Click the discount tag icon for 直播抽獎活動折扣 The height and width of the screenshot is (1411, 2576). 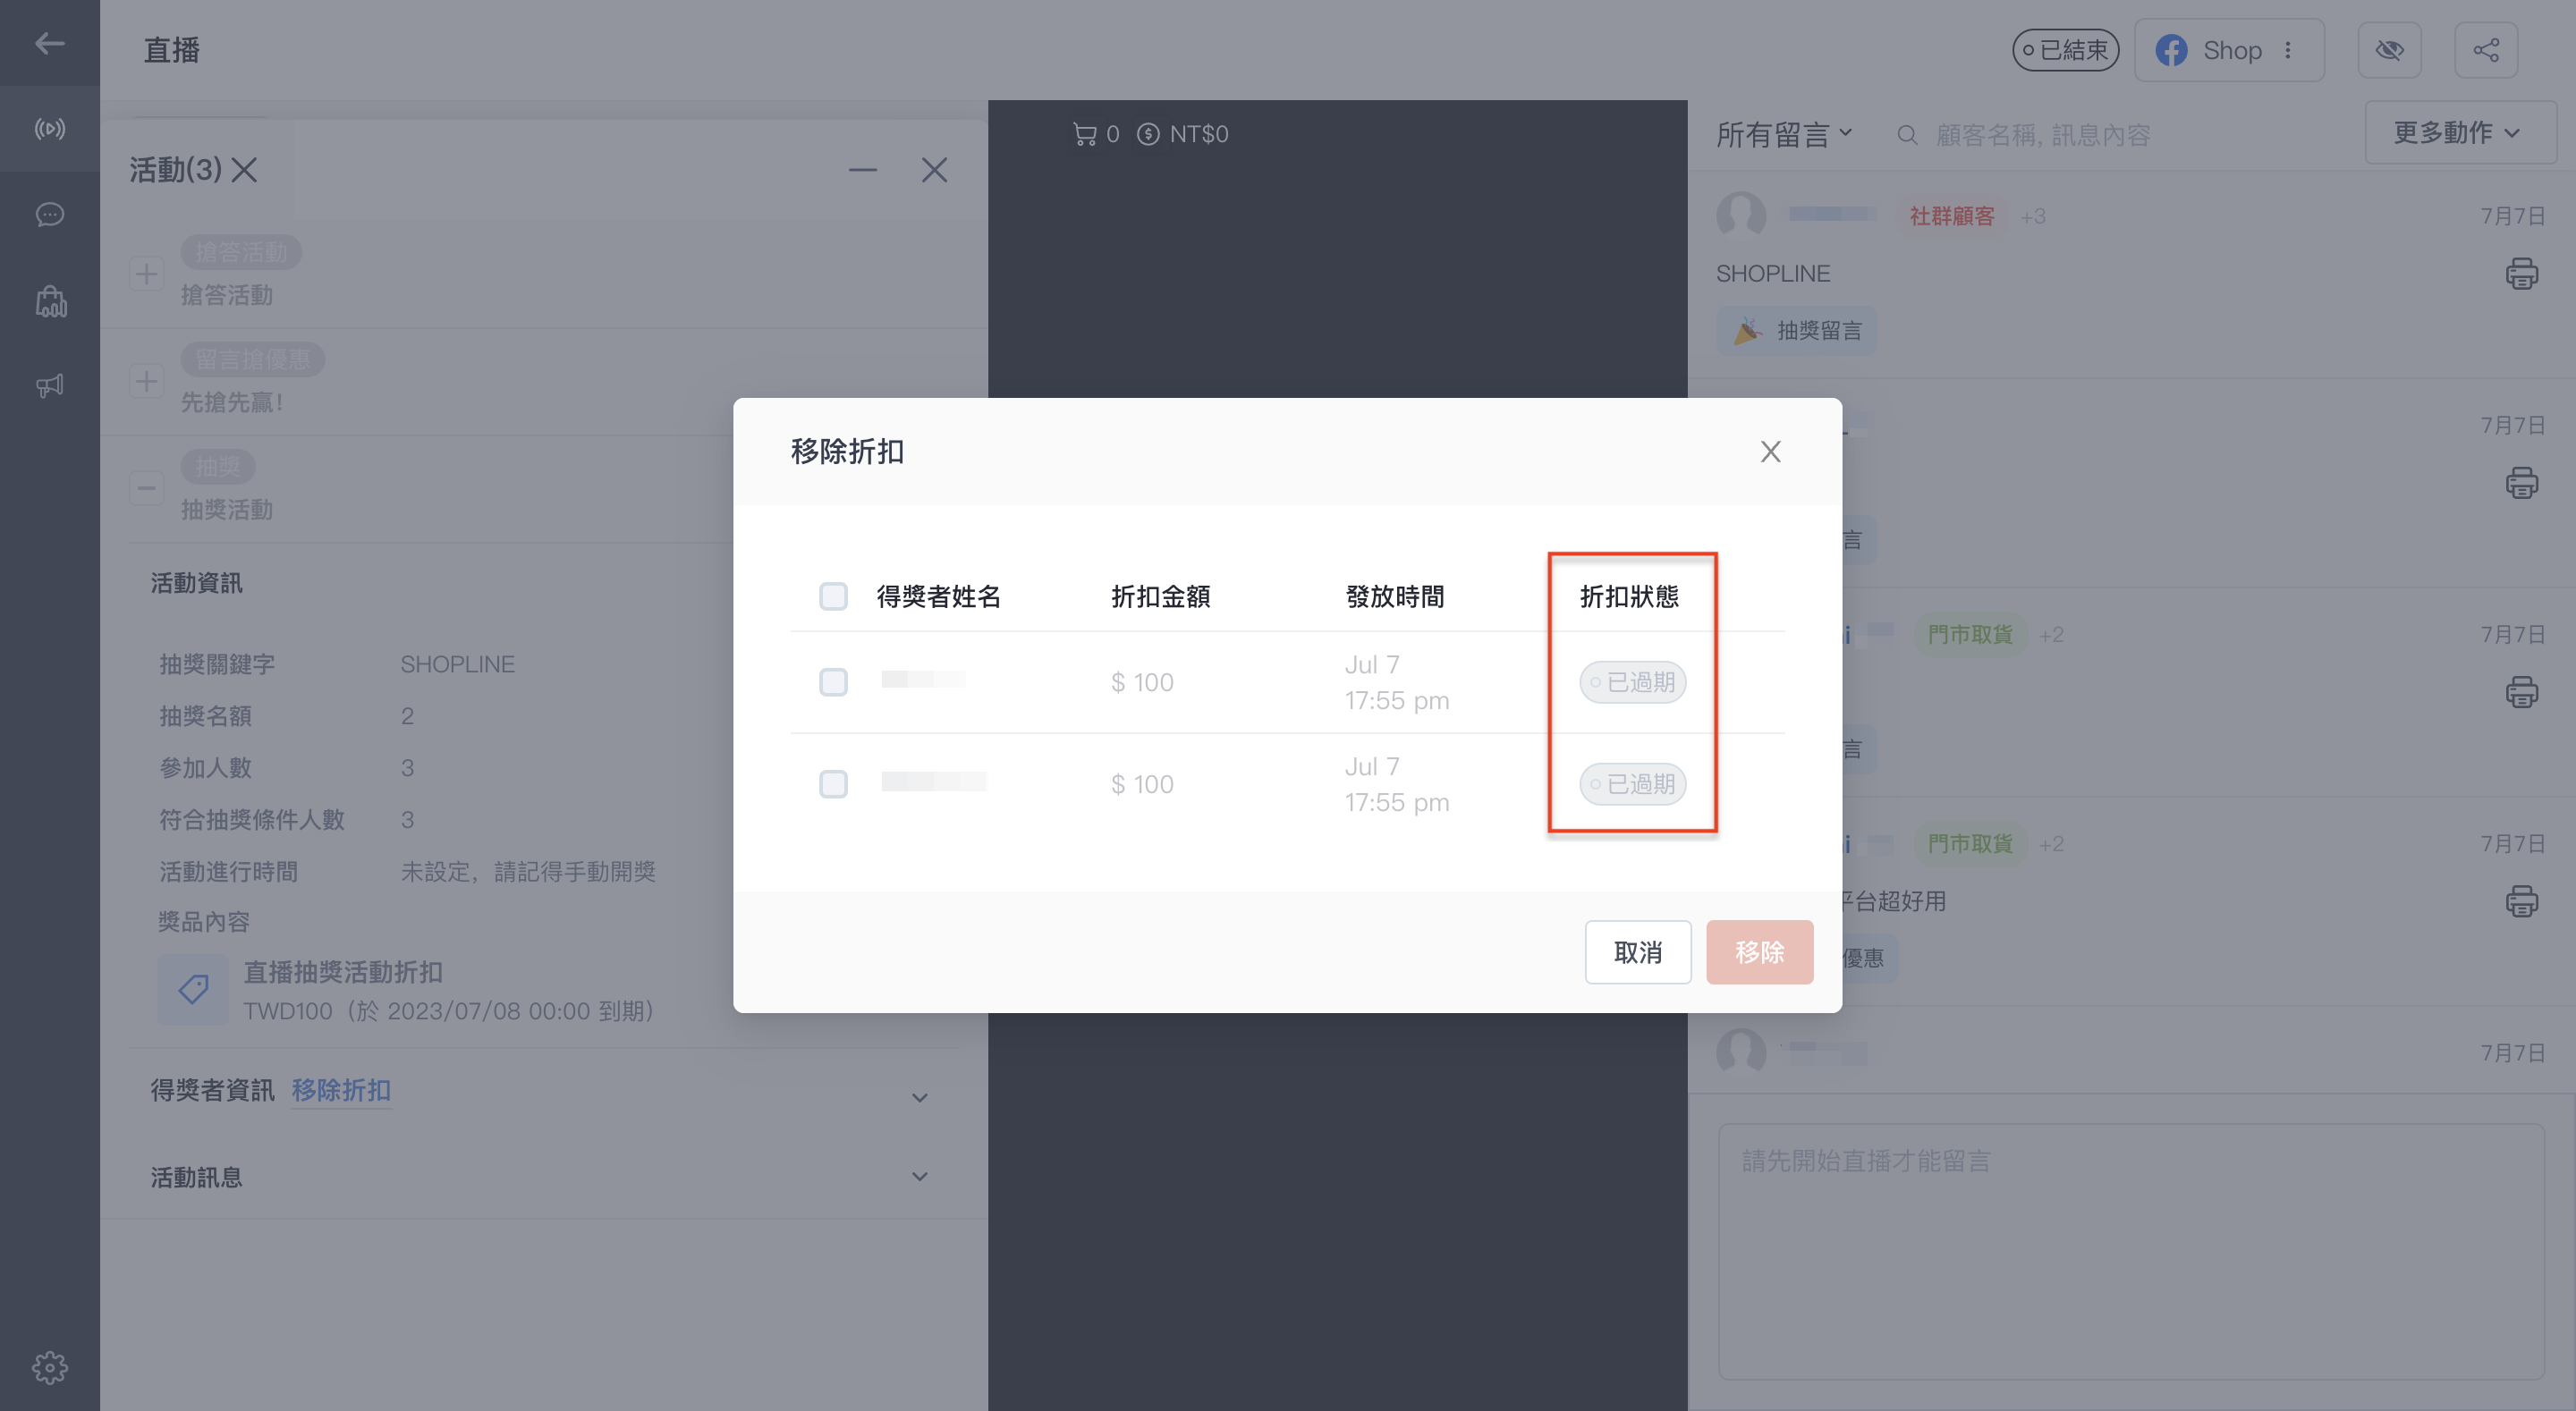tap(193, 990)
